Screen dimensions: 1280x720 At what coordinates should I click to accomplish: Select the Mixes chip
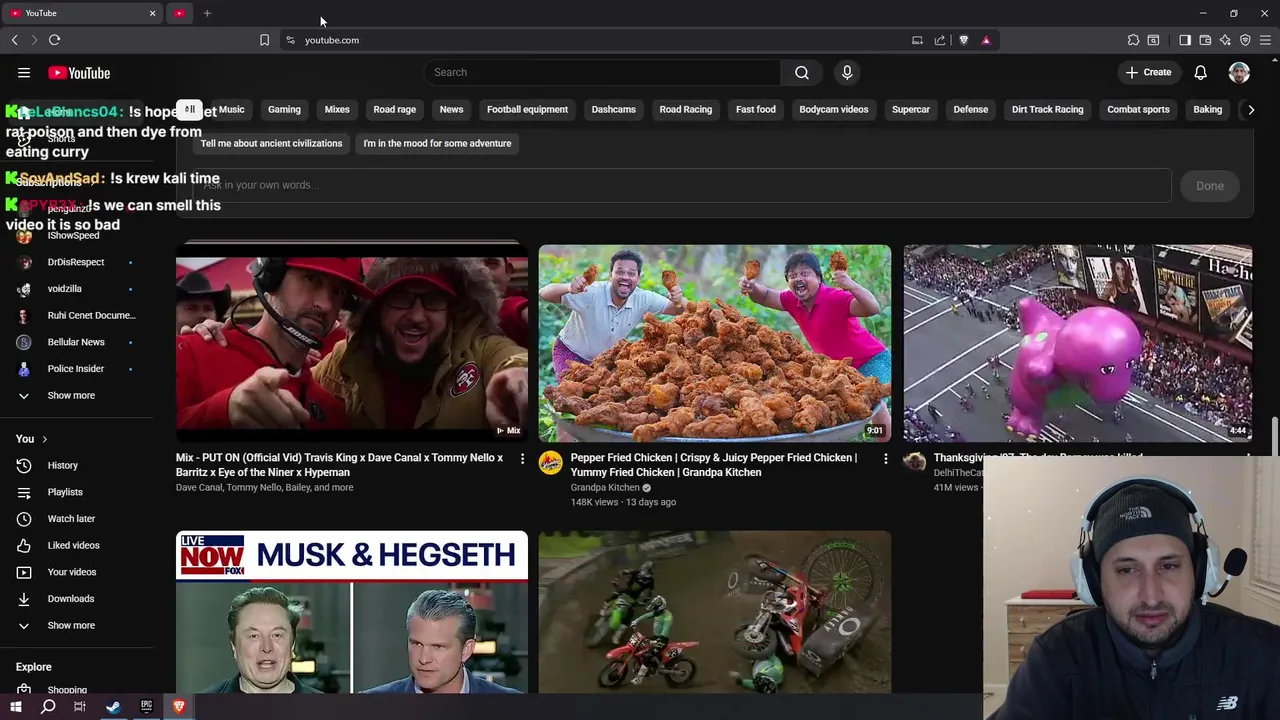(x=337, y=109)
